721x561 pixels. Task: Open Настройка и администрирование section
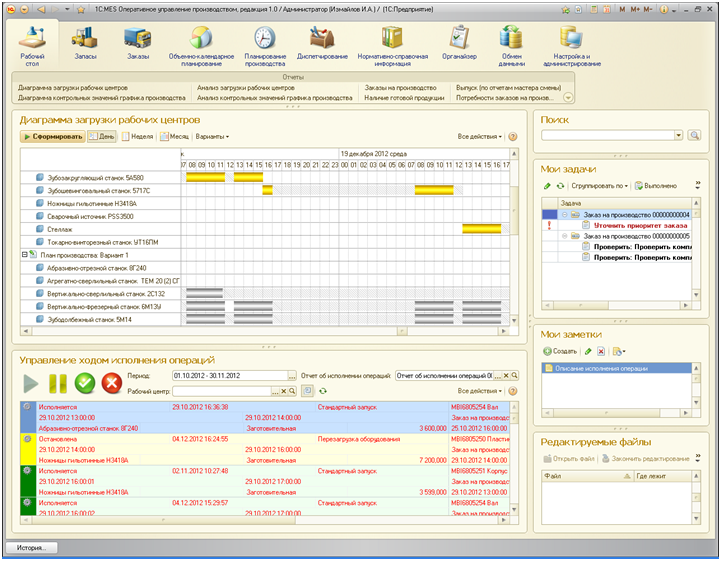(572, 46)
